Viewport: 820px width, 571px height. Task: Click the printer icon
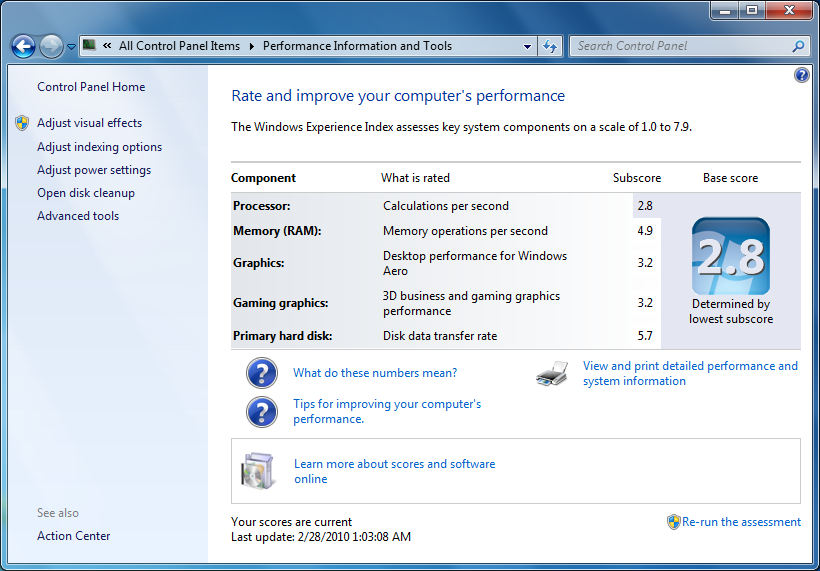coord(552,373)
